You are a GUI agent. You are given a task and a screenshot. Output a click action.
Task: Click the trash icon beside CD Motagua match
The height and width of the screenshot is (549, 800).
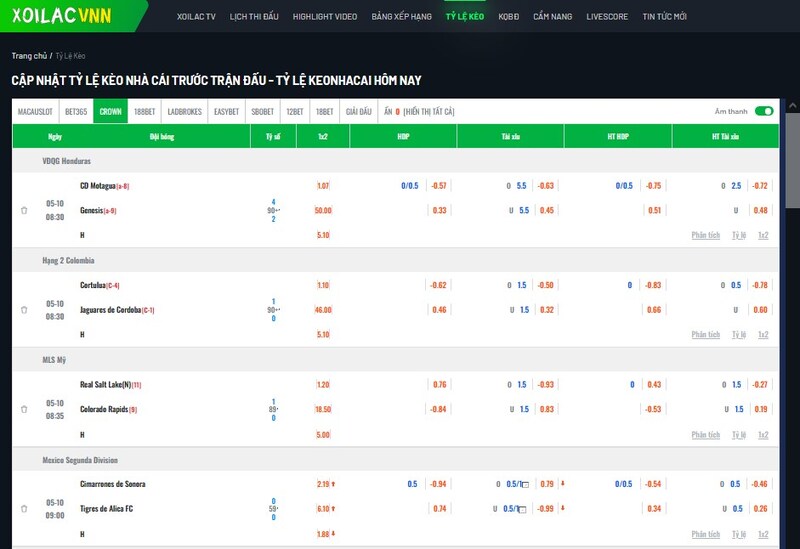point(24,210)
